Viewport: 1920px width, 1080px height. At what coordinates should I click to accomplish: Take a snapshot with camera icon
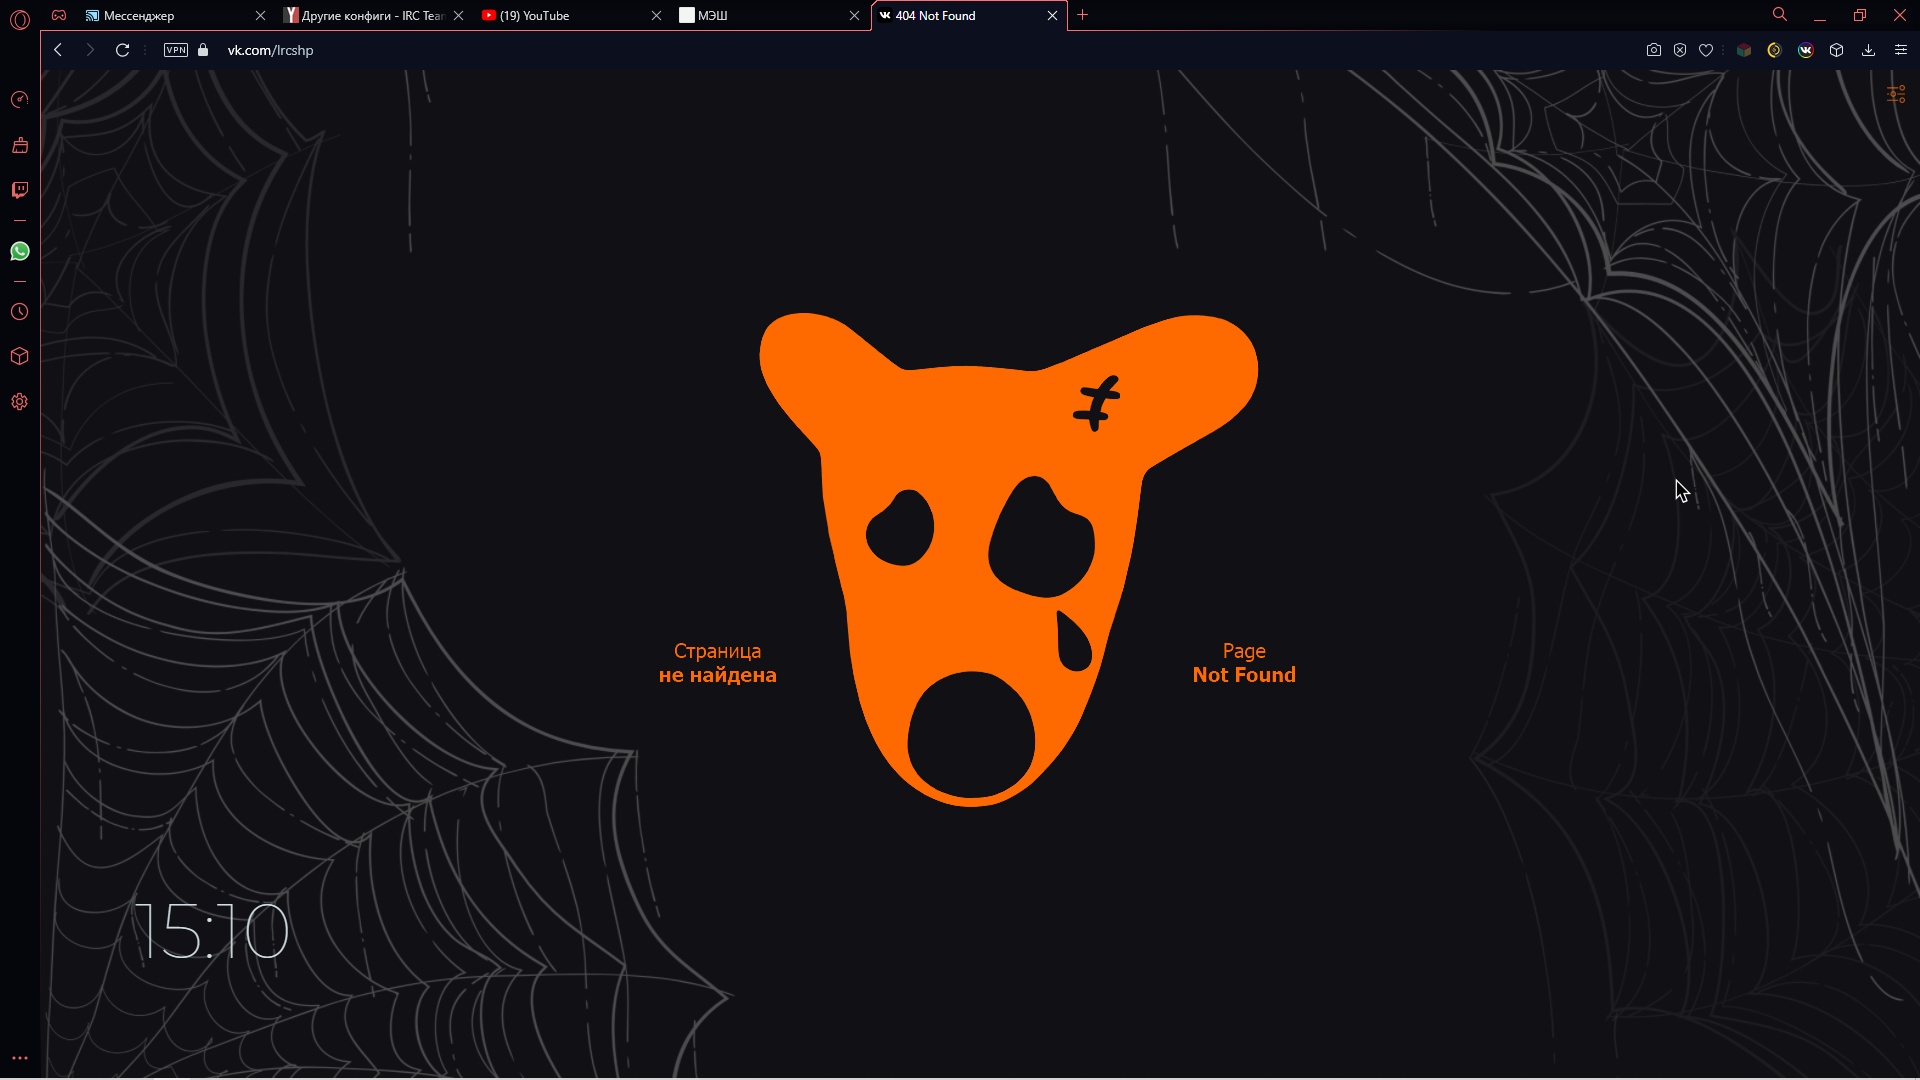[x=1654, y=50]
